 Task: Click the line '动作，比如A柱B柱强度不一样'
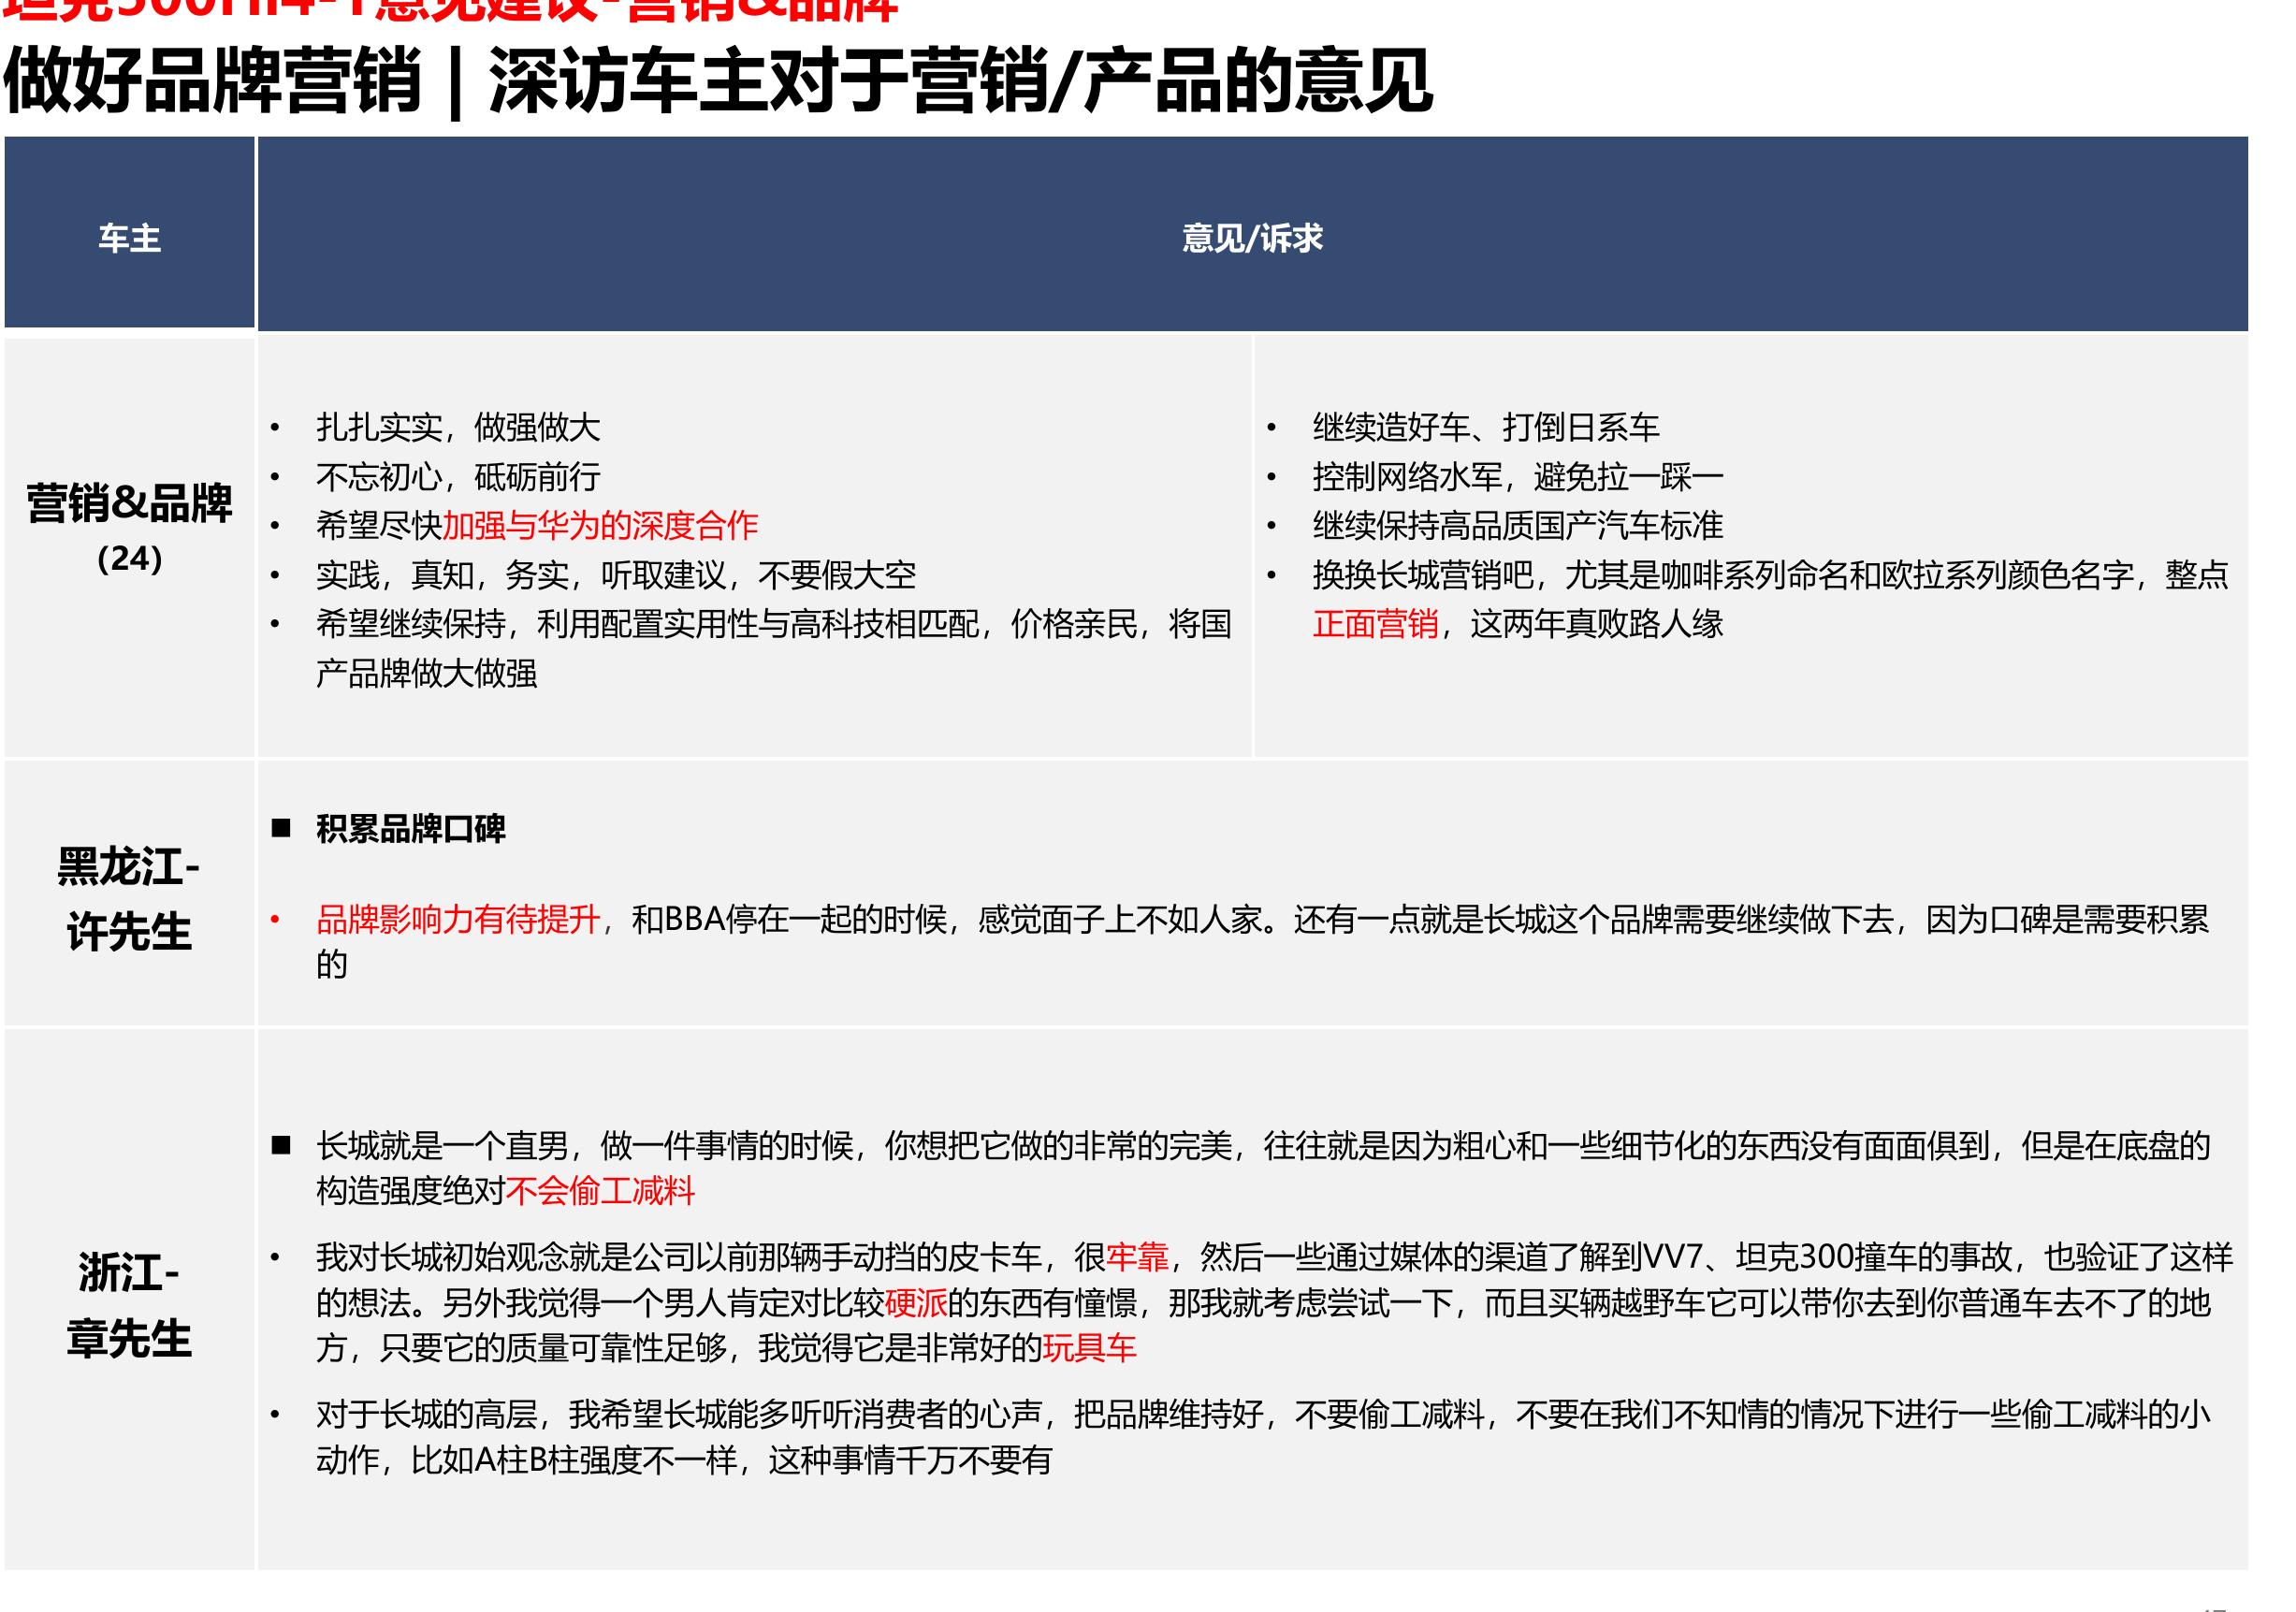click(x=684, y=1461)
